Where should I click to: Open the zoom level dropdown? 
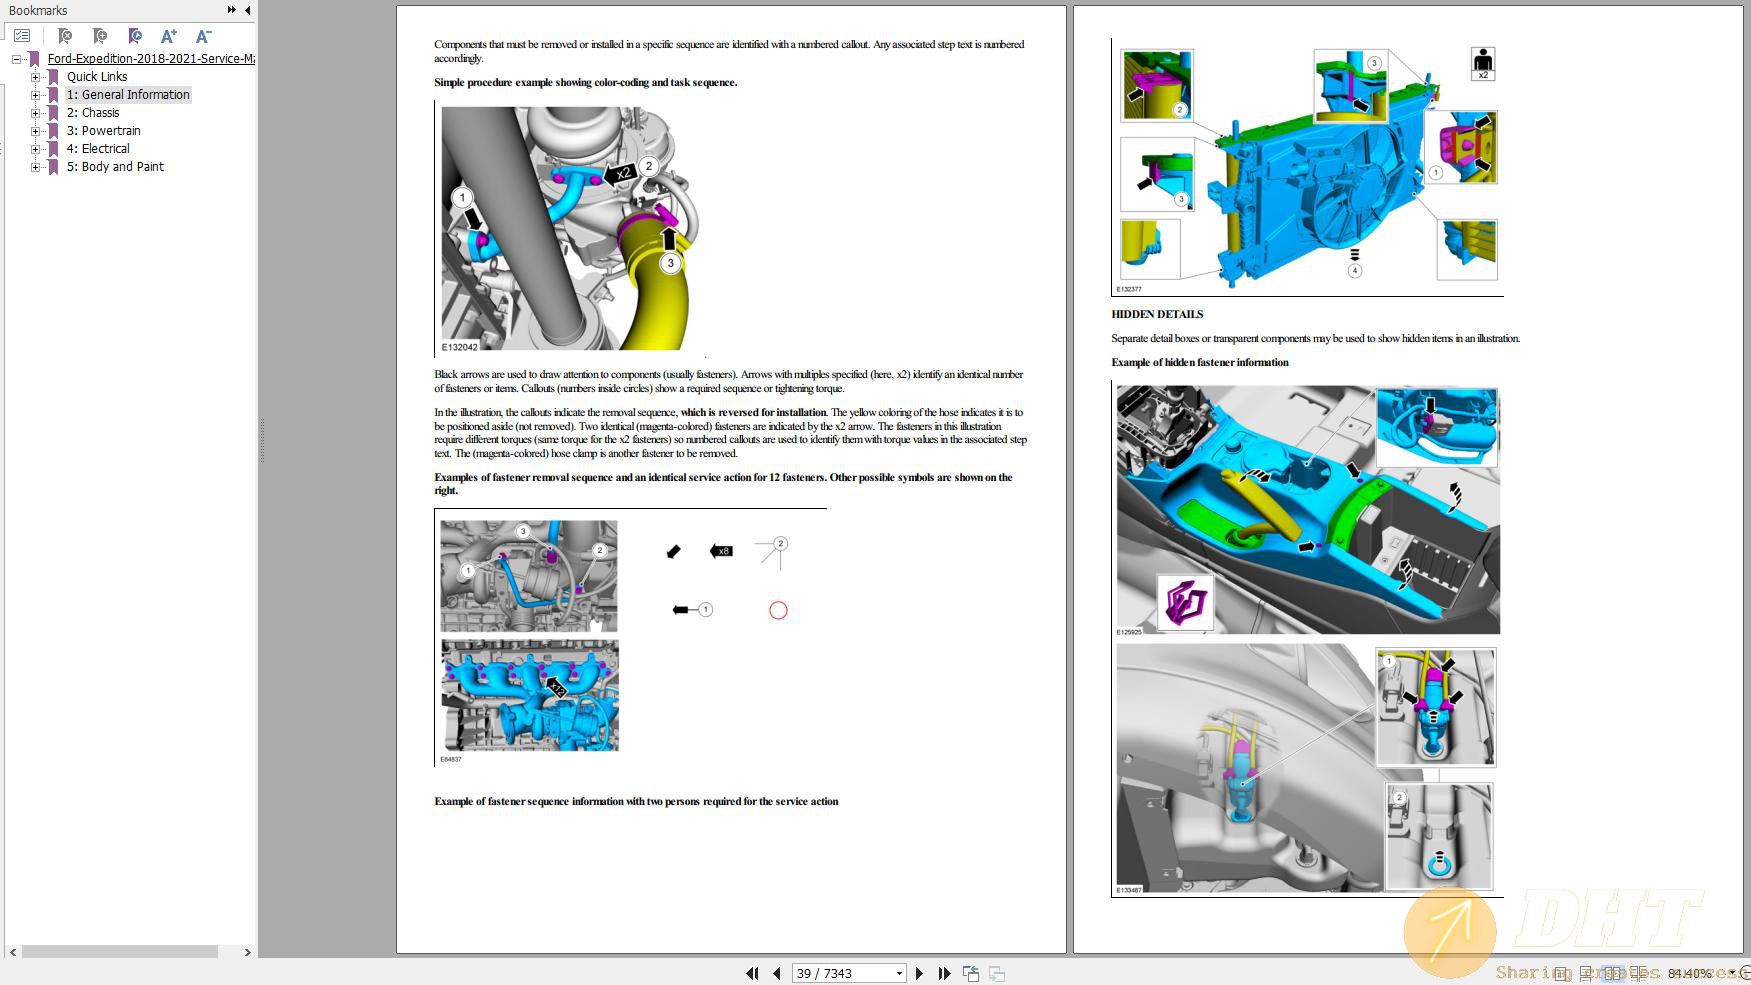pyautogui.click(x=1731, y=973)
